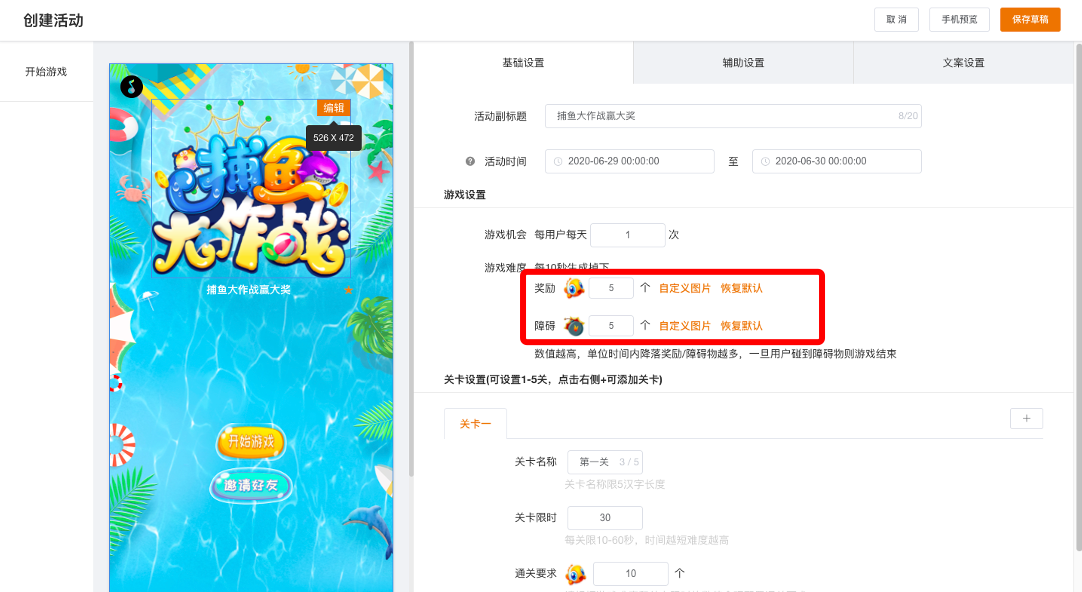The image size is (1082, 592).
Task: Click the music note icon in preview
Action: (131, 87)
